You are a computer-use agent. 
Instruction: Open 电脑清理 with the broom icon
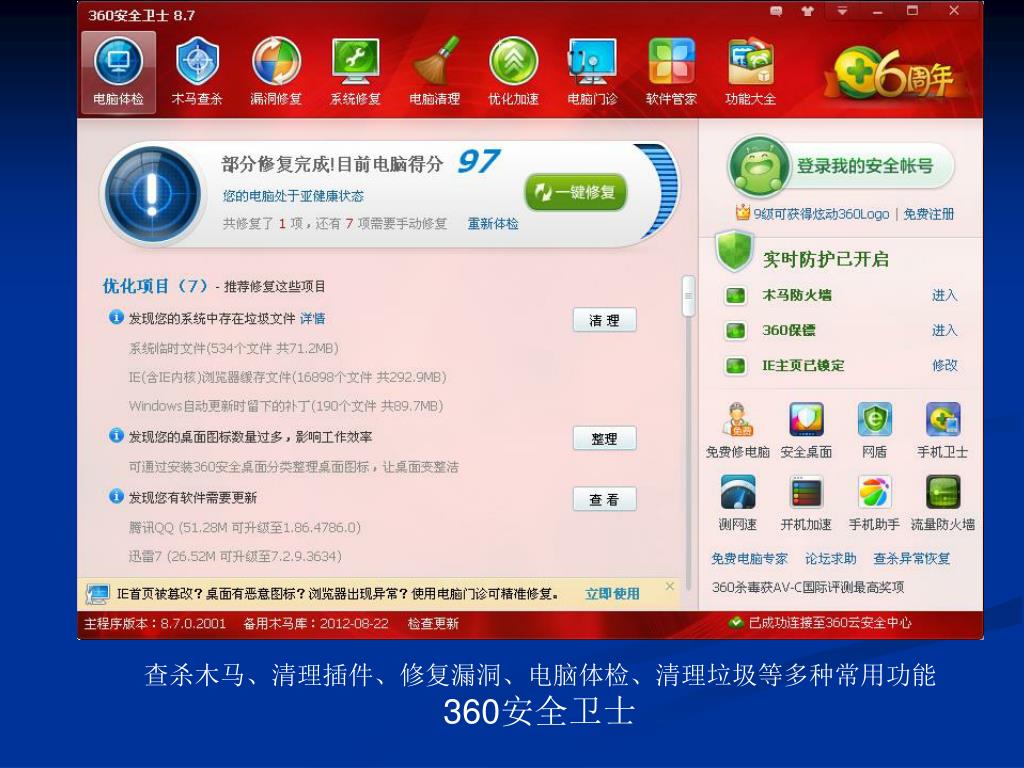434,72
